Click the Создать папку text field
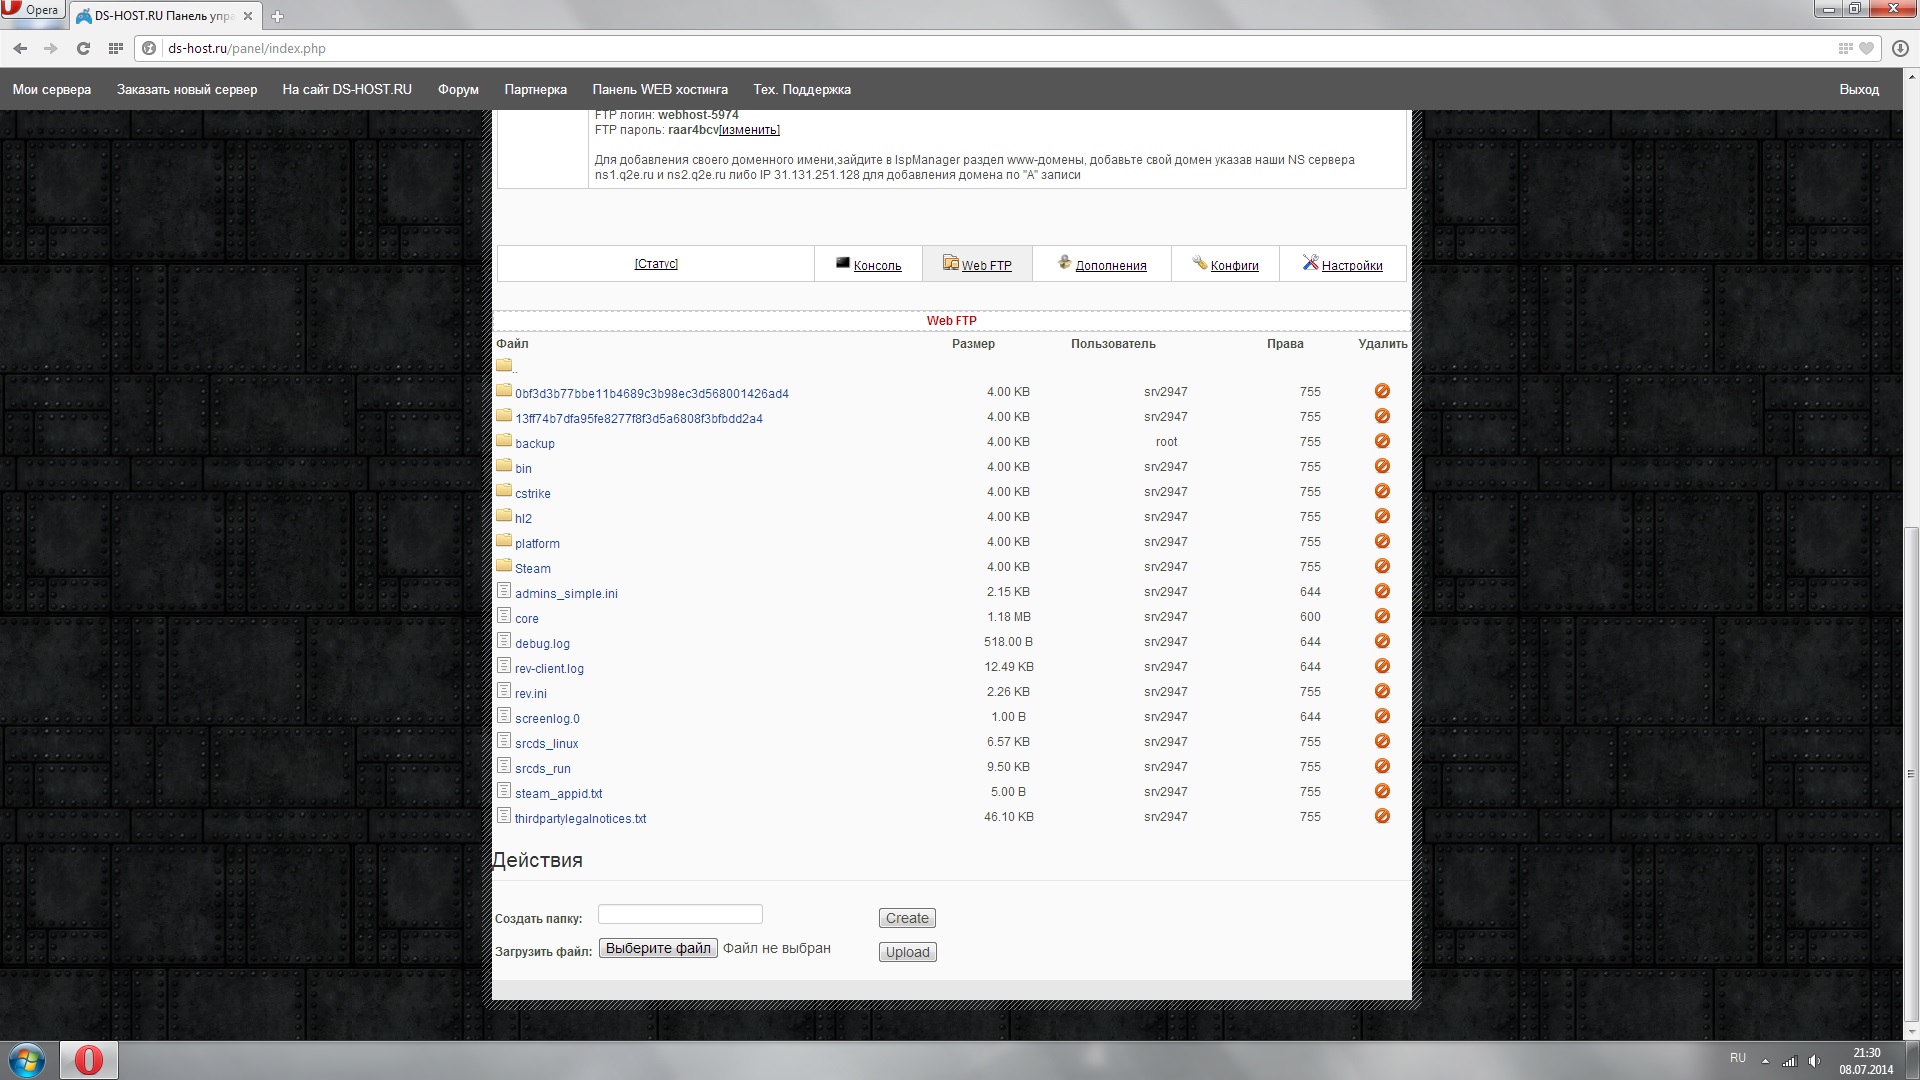Viewport: 1920px width, 1080px height. point(680,914)
